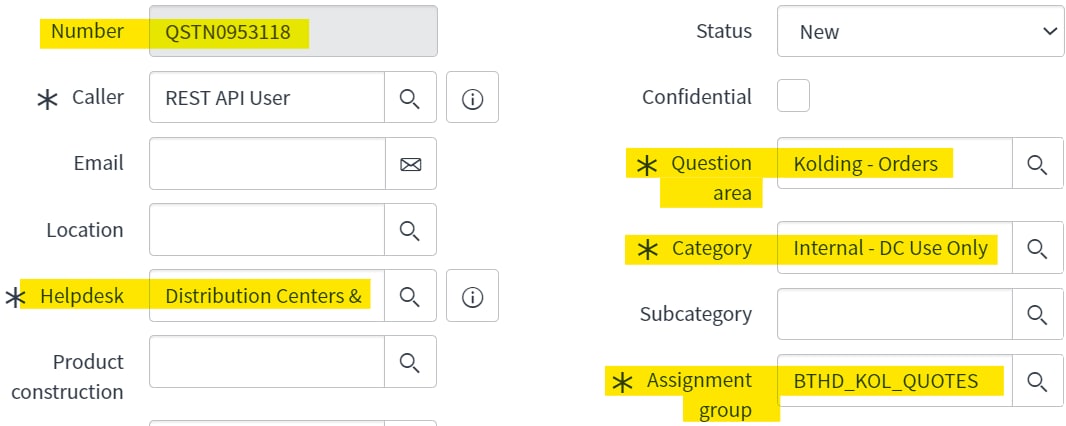Click into the Email input field
1066x426 pixels.
coord(267,164)
